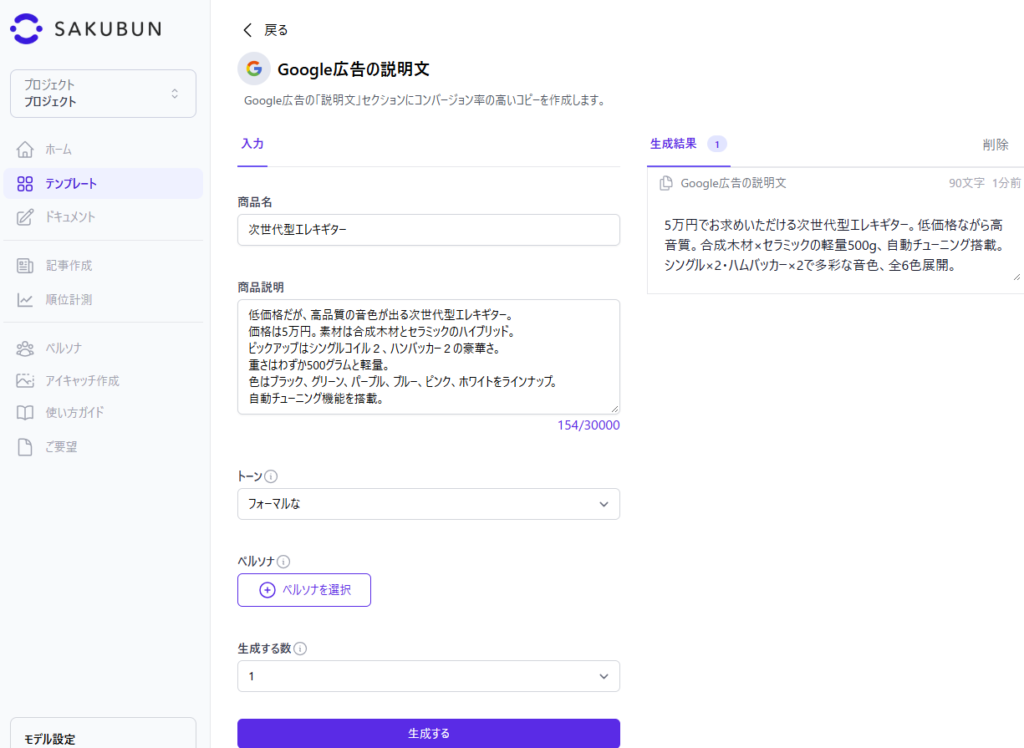Show info tooltip next to ペルソナ field label

pos(283,562)
